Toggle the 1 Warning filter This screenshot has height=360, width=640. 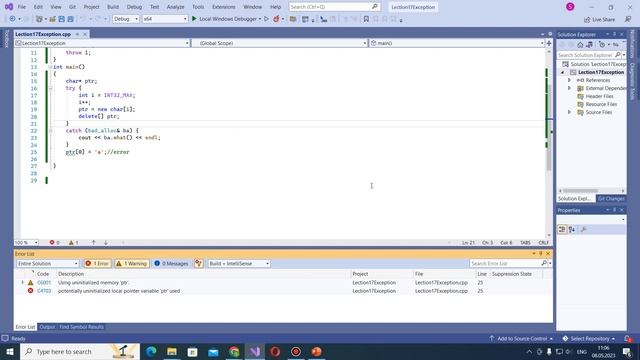[x=132, y=263]
